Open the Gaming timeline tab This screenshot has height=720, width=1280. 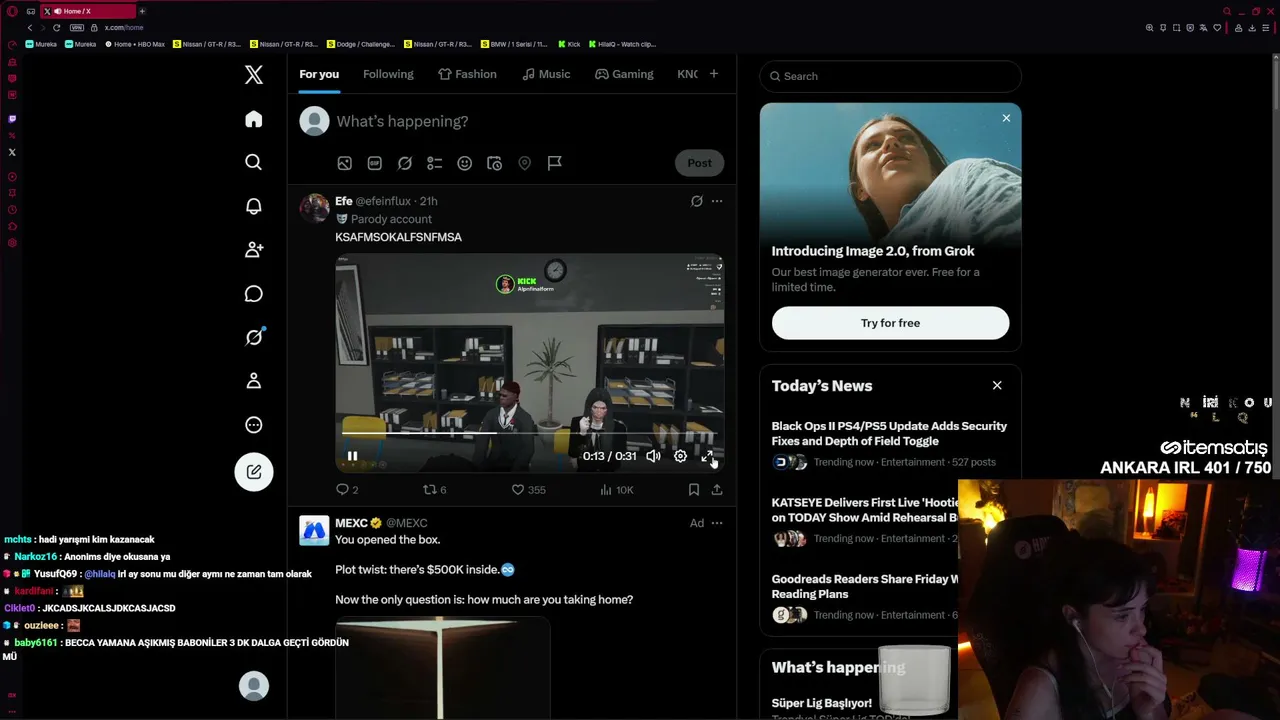pyautogui.click(x=624, y=74)
